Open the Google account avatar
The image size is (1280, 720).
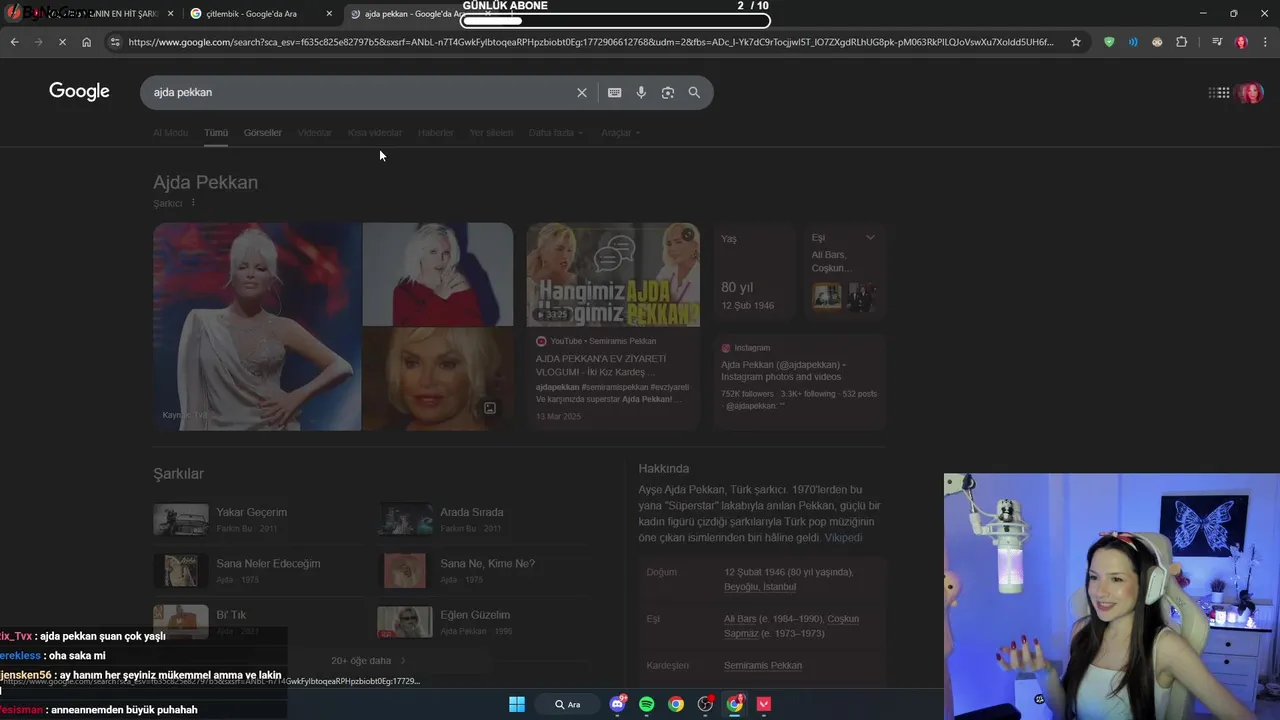pos(1250,93)
